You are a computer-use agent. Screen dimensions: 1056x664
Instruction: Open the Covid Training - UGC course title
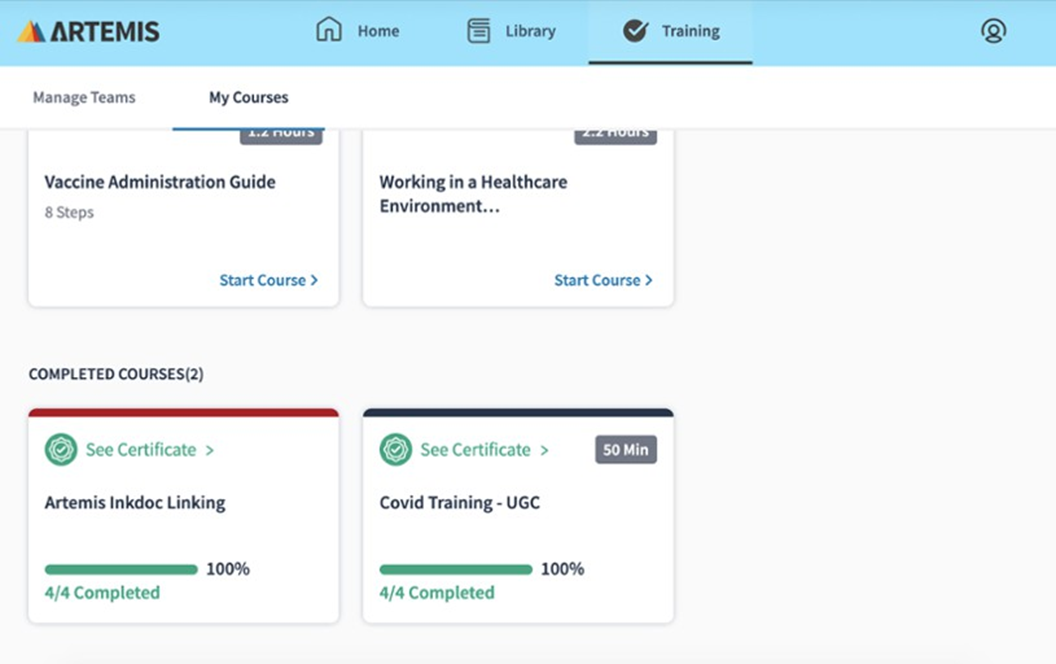[459, 502]
